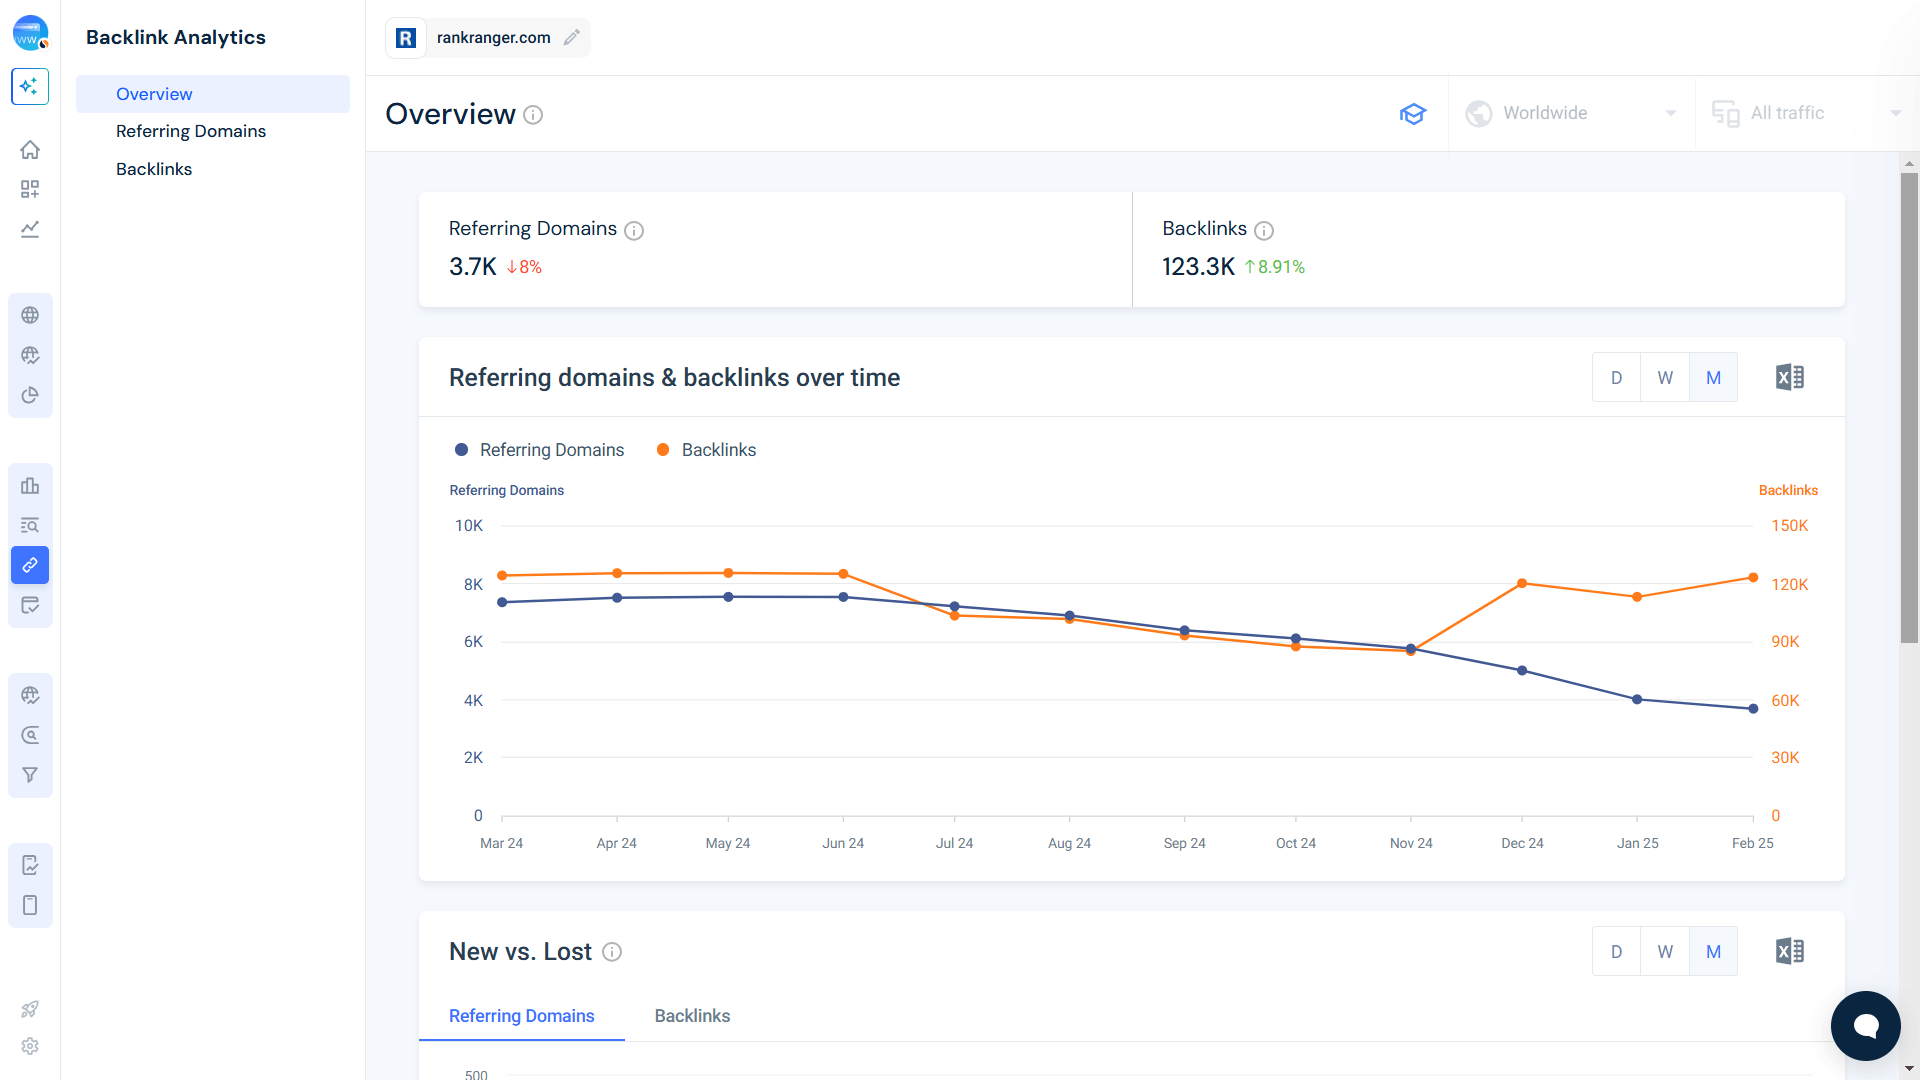Export chart data via the Excel icon

tap(1789, 377)
